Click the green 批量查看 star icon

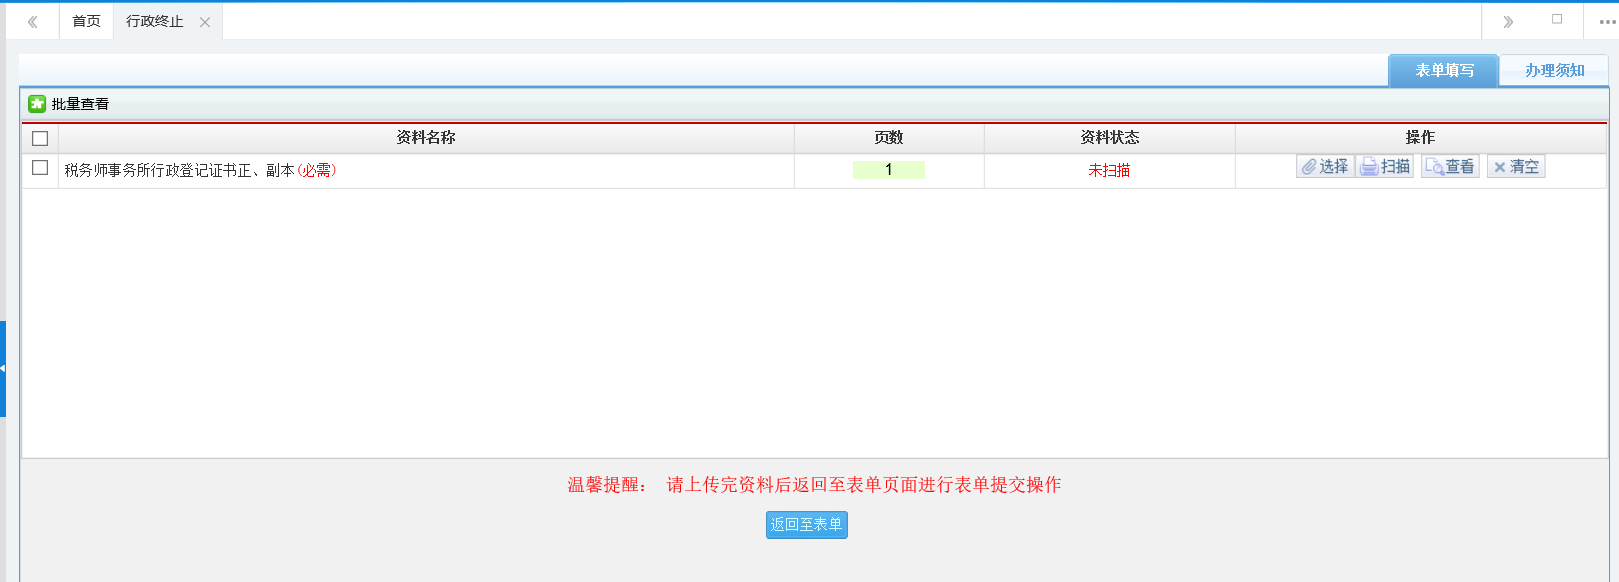pyautogui.click(x=37, y=104)
